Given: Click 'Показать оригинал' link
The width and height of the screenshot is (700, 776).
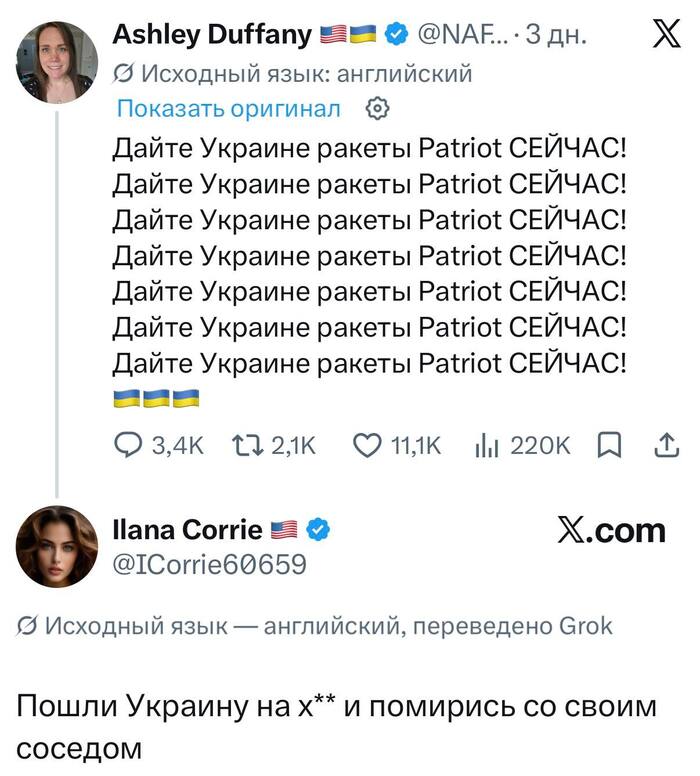Looking at the screenshot, I should (229, 108).
